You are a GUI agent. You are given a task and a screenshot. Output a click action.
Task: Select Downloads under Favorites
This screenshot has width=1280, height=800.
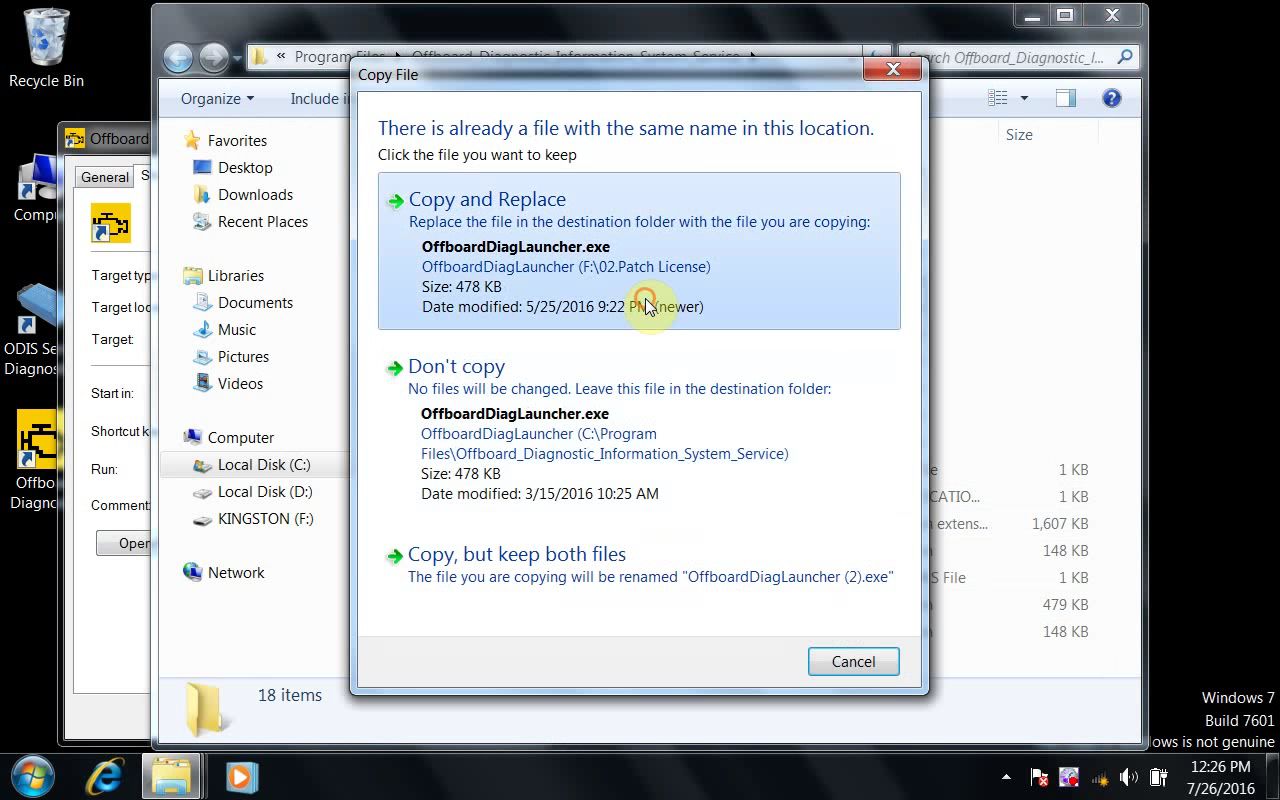(x=255, y=195)
